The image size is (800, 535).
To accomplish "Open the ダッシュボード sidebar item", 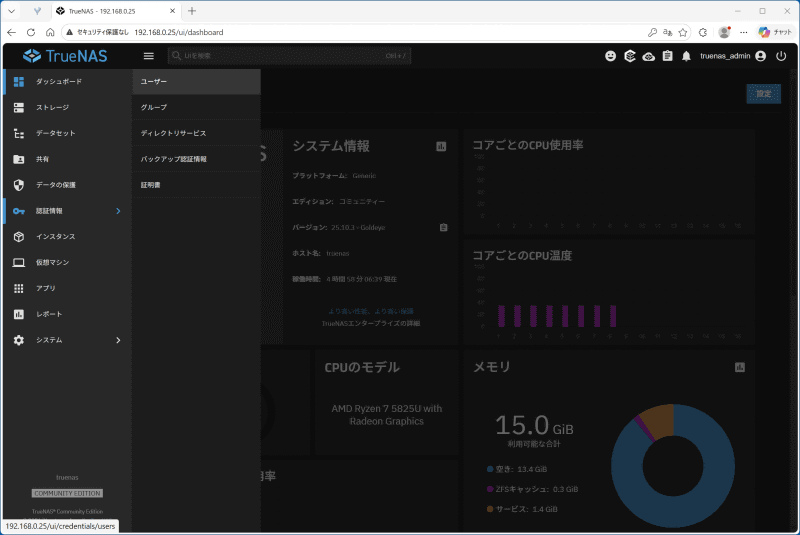I will tap(67, 82).
